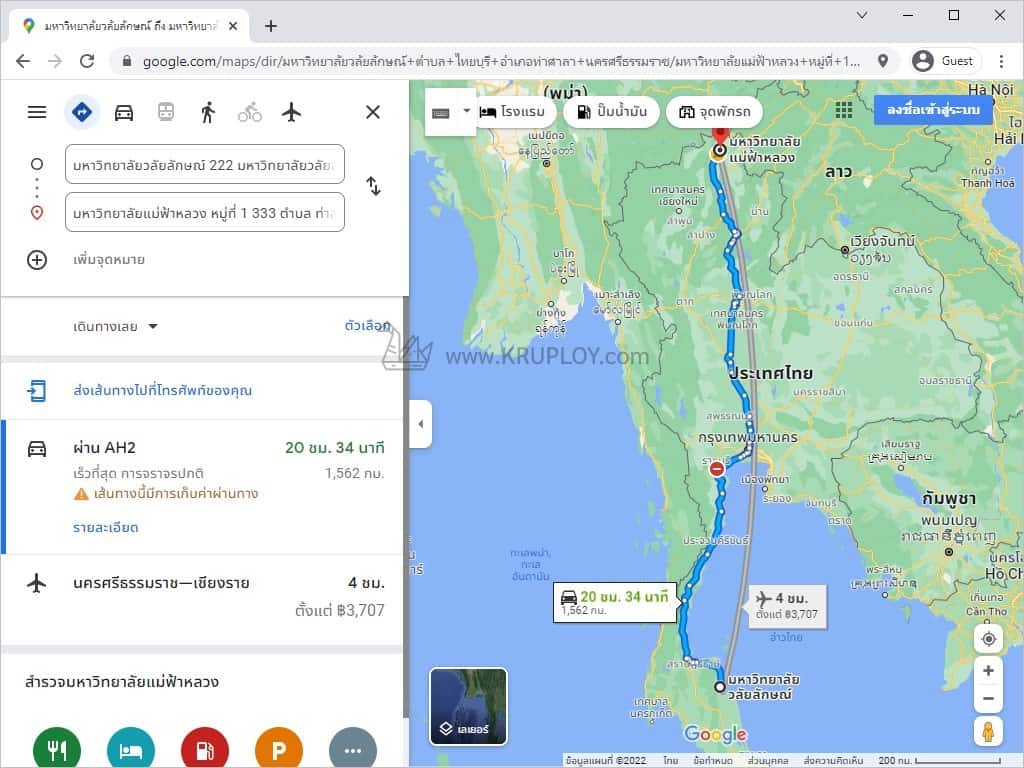Click the more categories explore icon

click(353, 750)
